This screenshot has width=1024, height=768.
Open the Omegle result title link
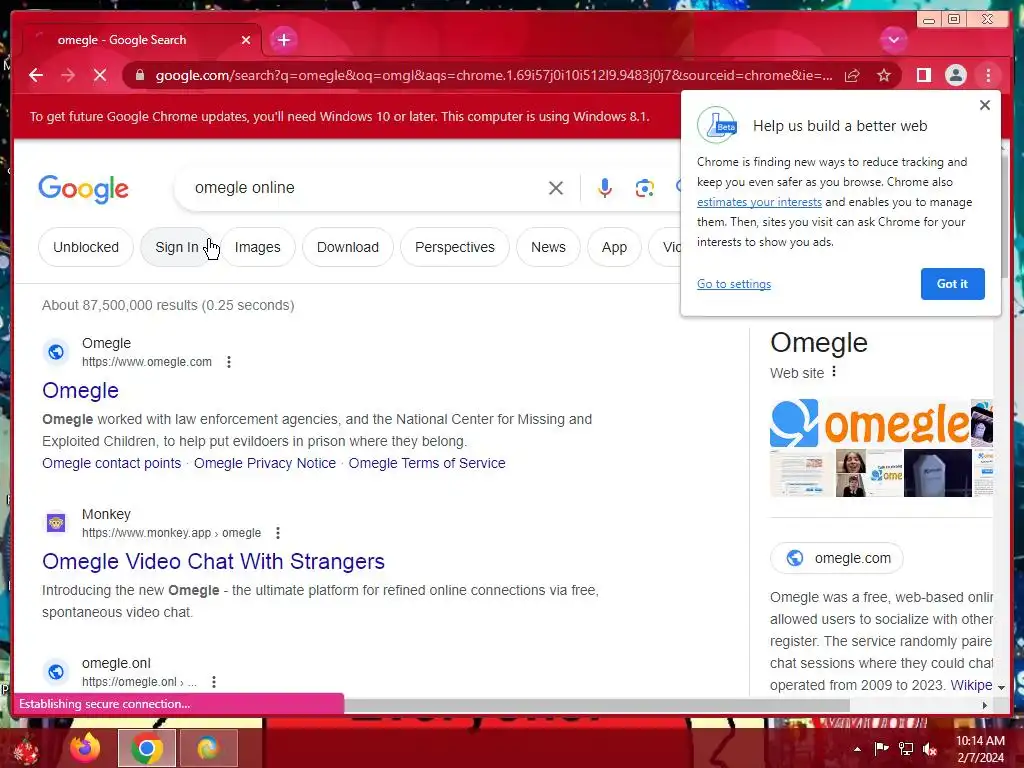pyautogui.click(x=80, y=390)
